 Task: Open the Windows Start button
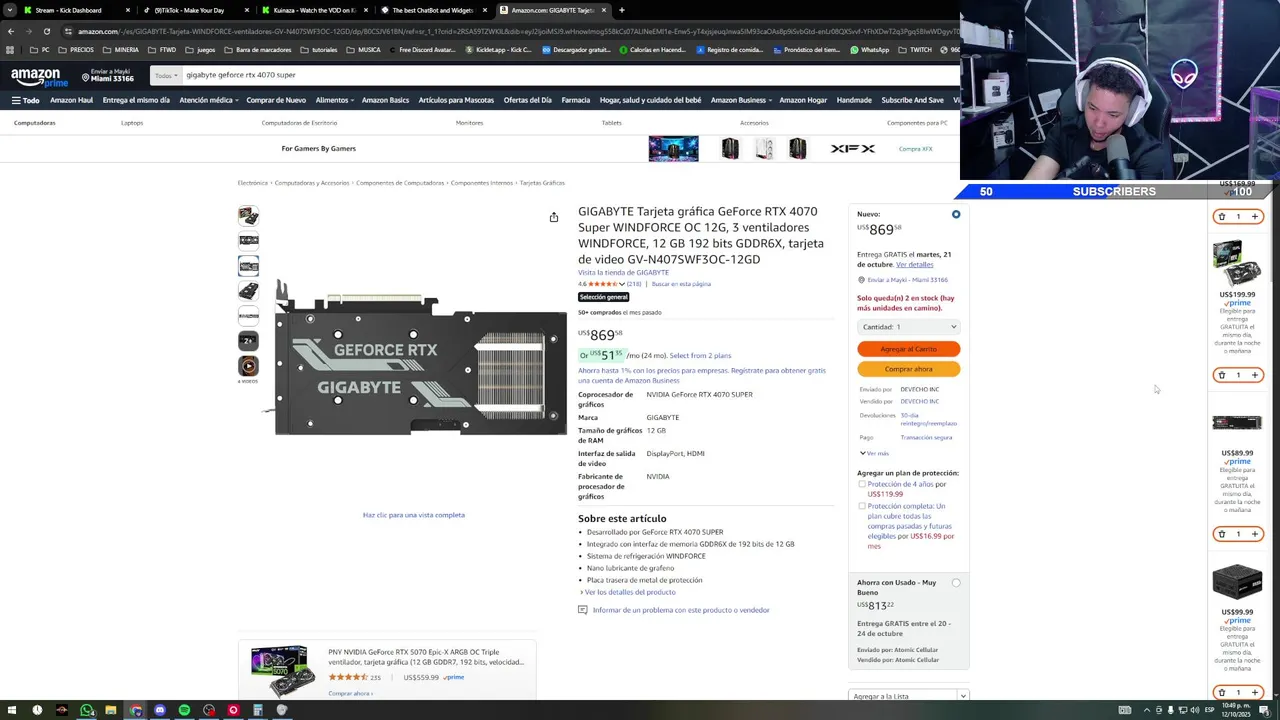coord(11,710)
